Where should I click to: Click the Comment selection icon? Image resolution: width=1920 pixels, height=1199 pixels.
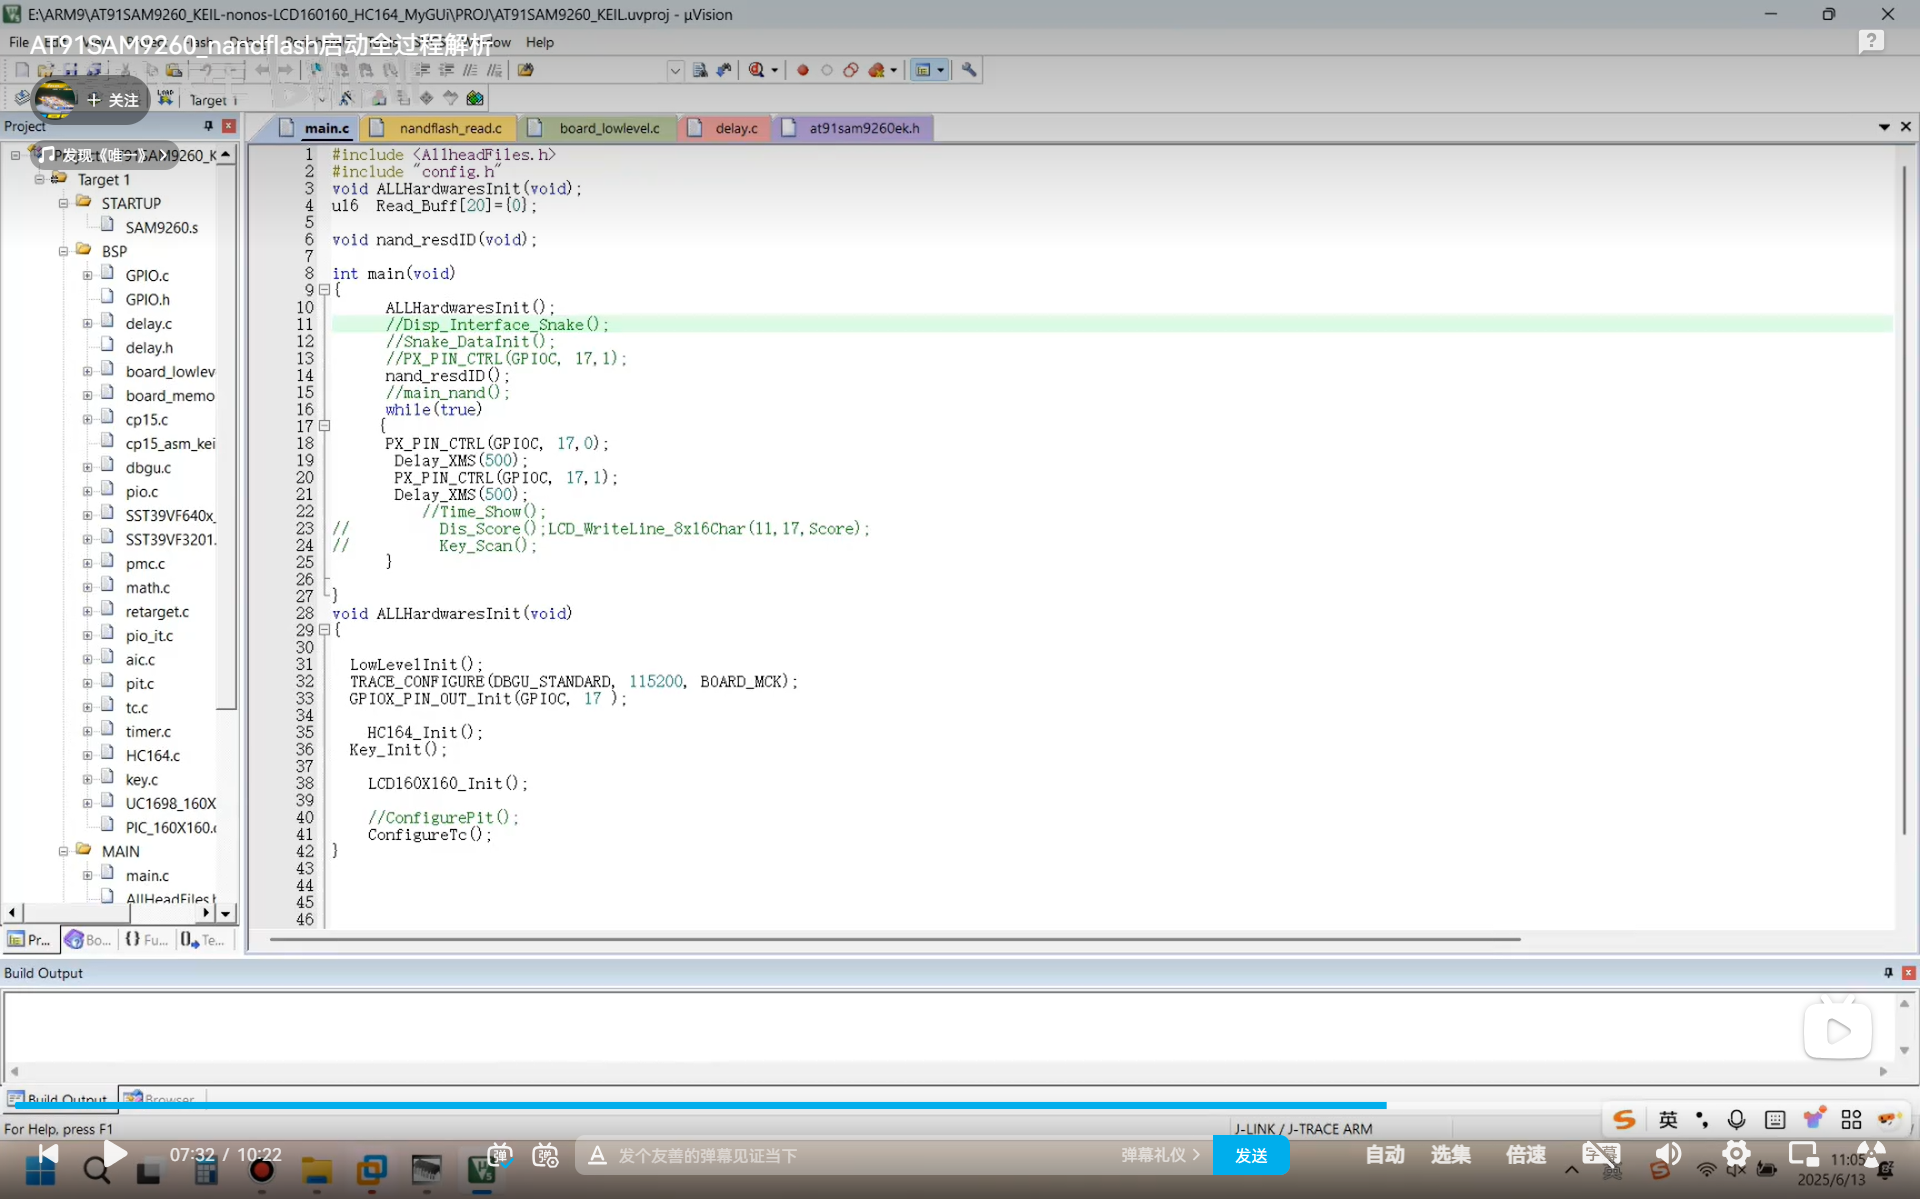pyautogui.click(x=470, y=70)
